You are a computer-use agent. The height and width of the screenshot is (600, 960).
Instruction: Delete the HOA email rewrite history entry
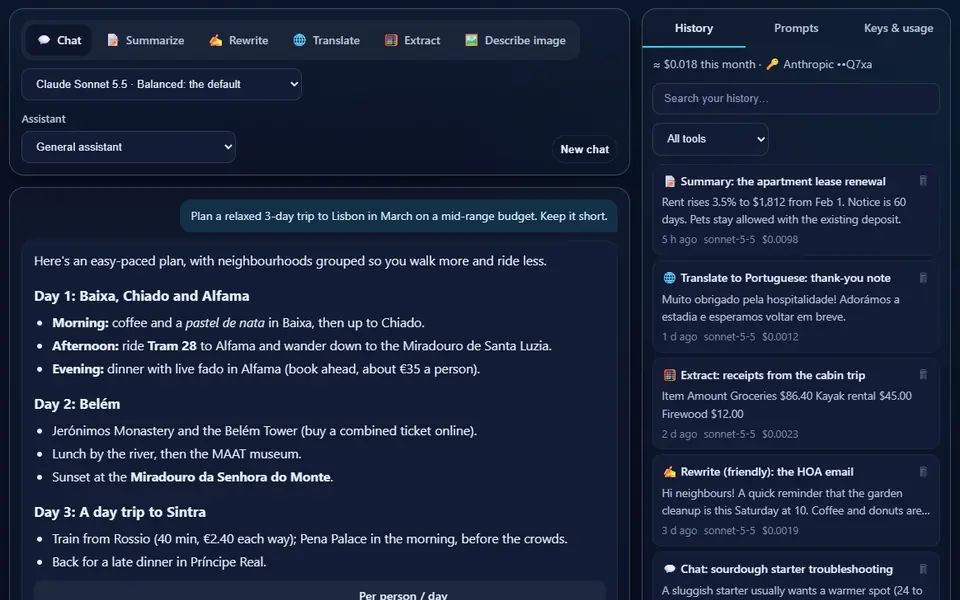click(923, 472)
